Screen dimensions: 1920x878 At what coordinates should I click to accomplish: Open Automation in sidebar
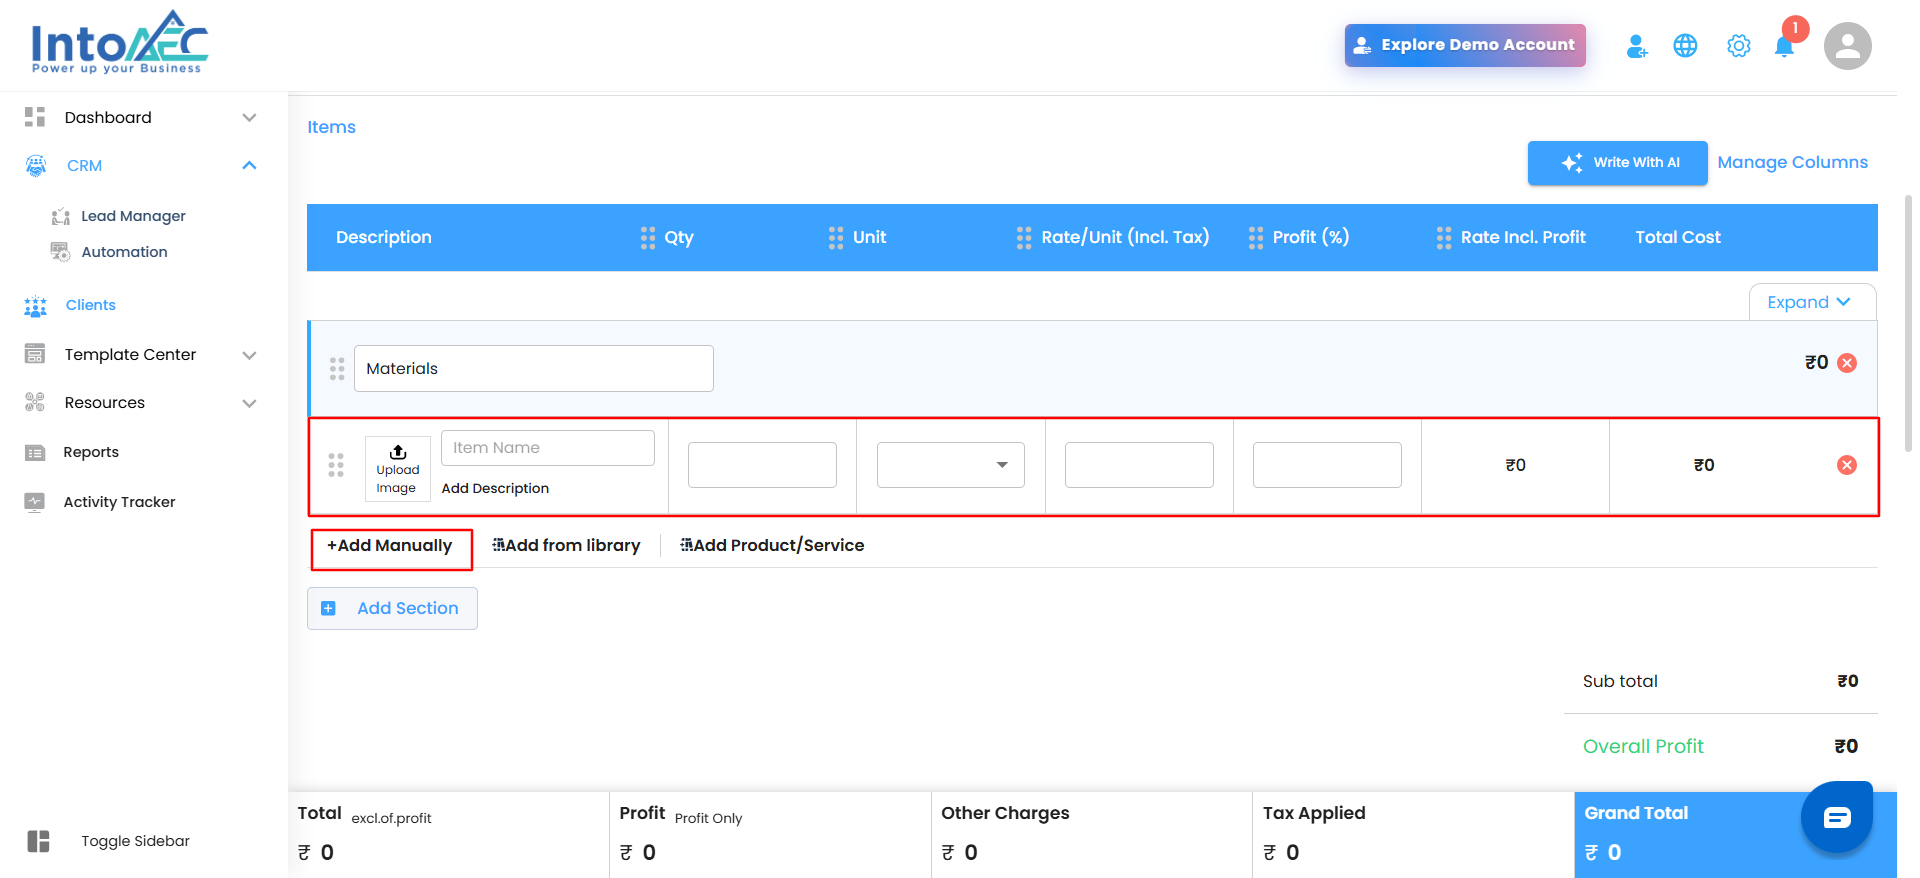[124, 252]
